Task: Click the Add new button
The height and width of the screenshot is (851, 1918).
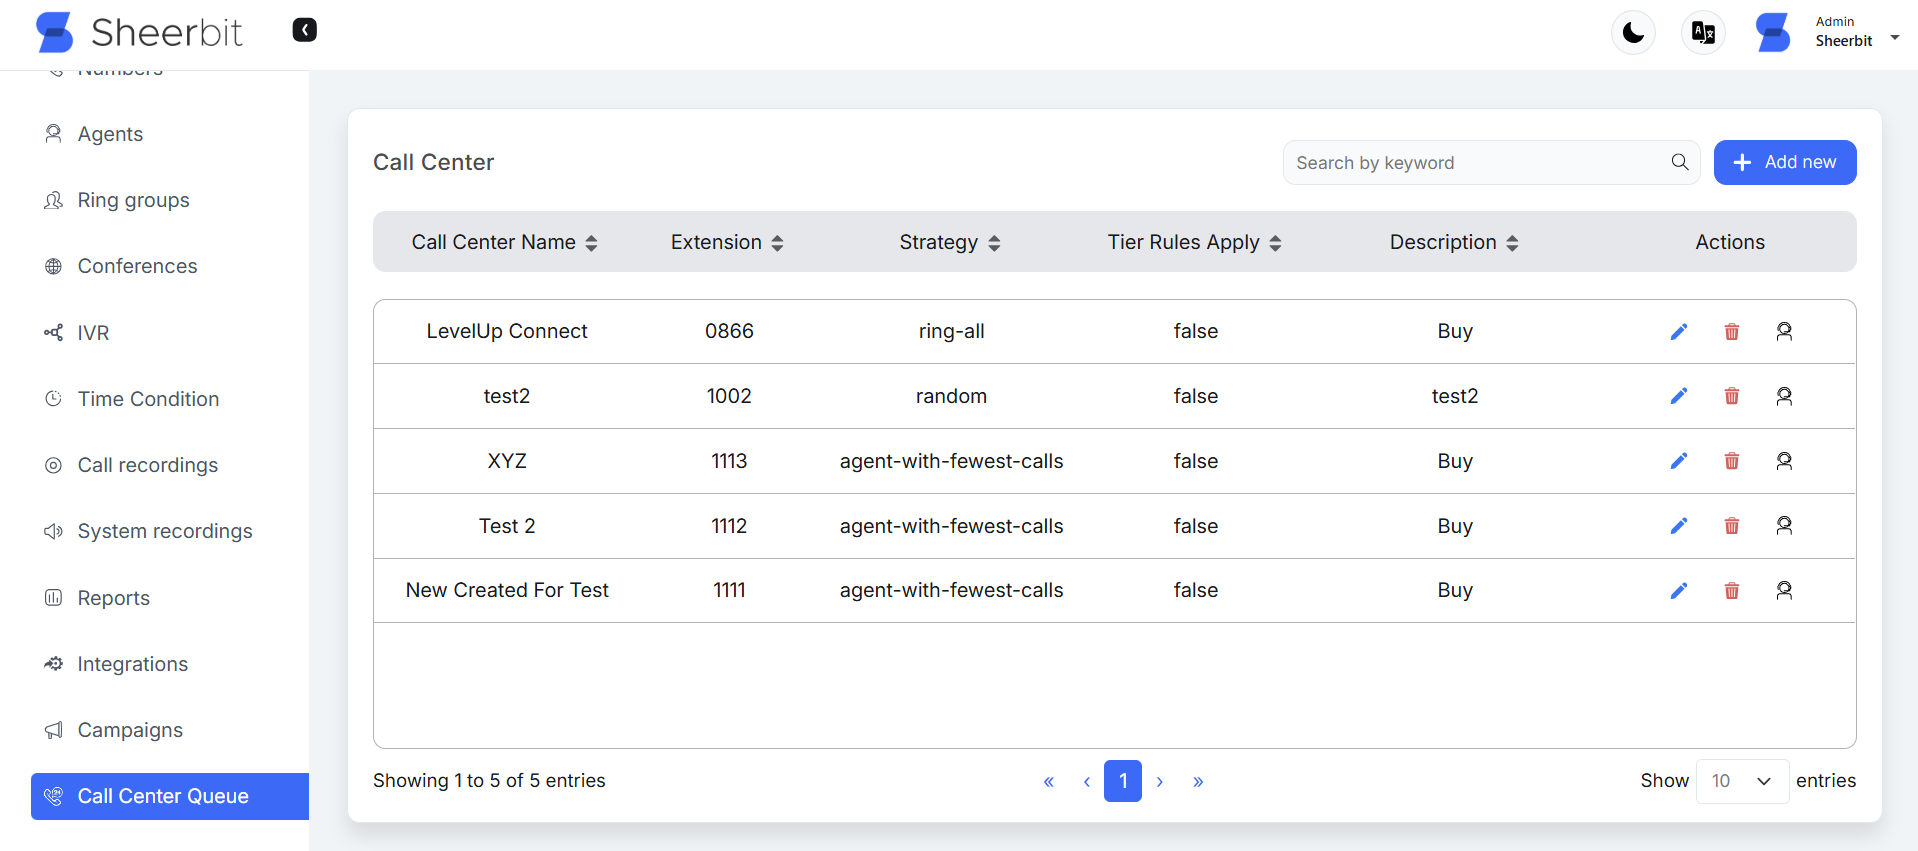Action: [x=1784, y=162]
